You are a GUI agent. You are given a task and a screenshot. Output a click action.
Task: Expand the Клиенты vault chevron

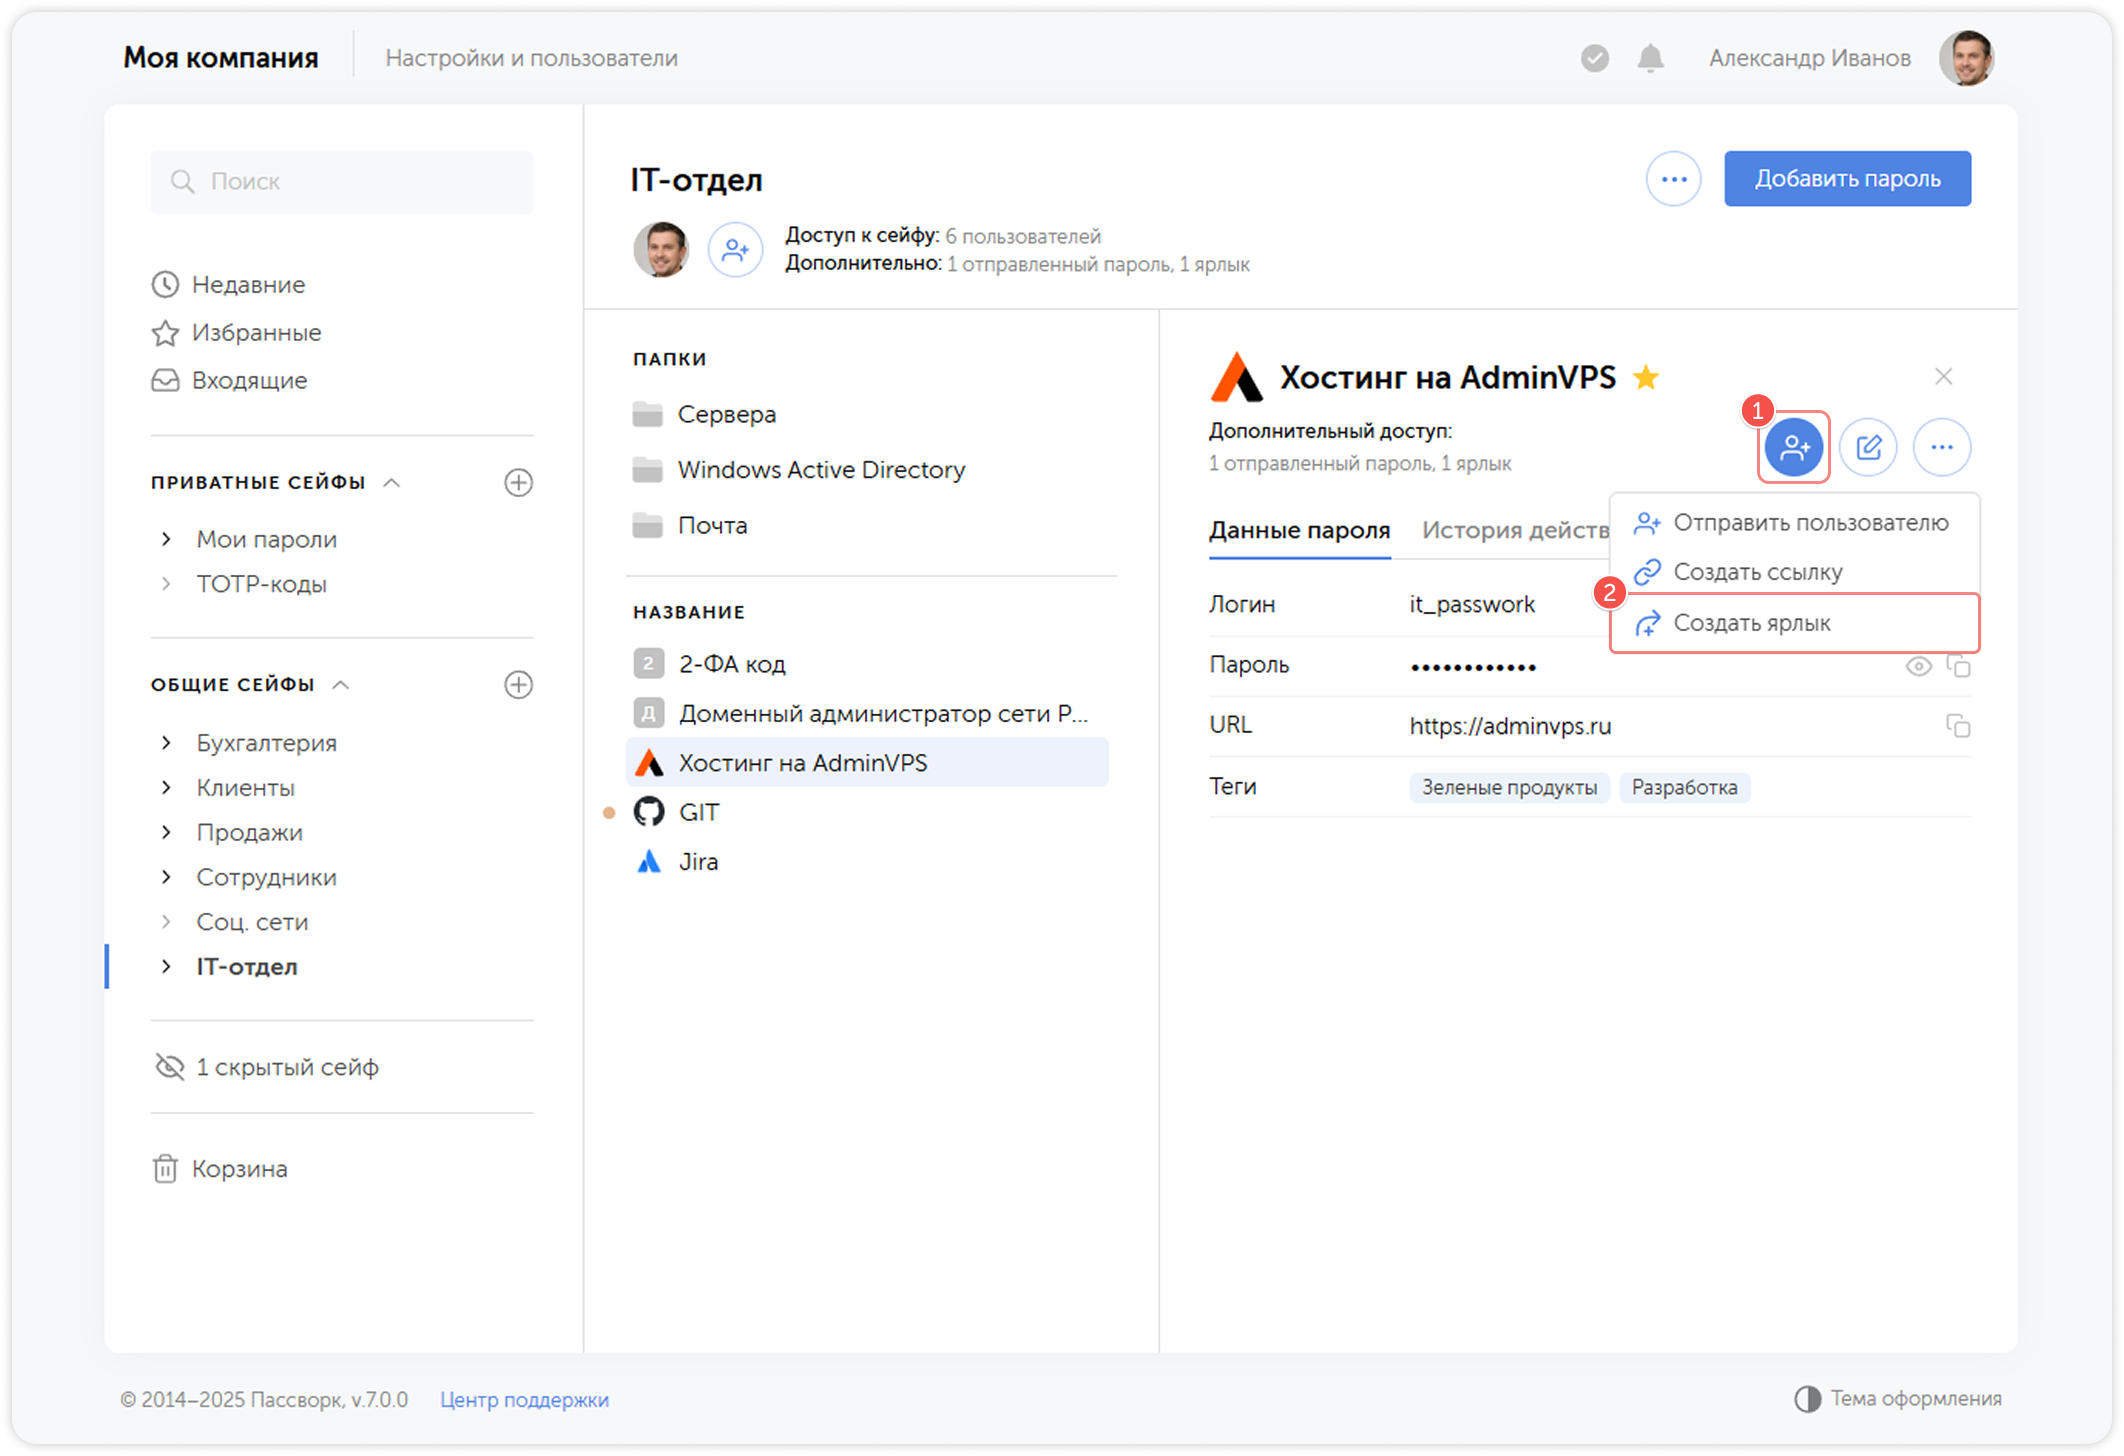(167, 788)
